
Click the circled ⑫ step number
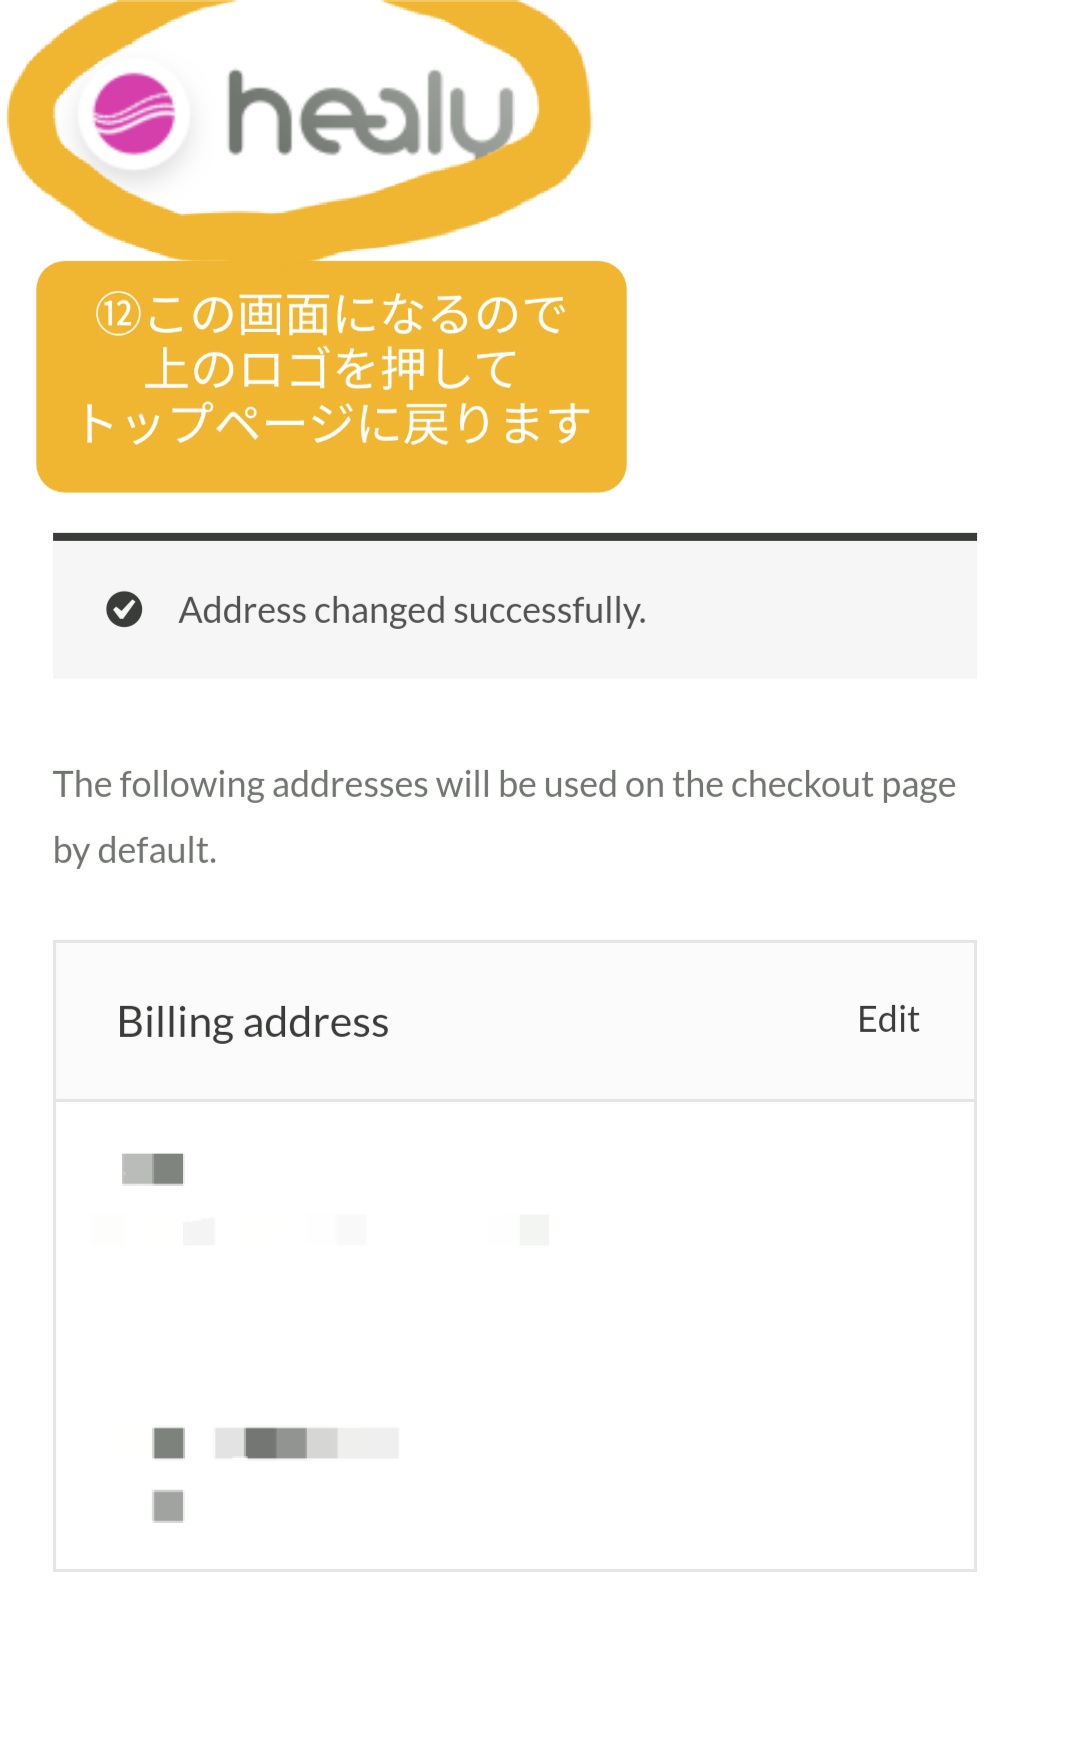[x=117, y=314]
